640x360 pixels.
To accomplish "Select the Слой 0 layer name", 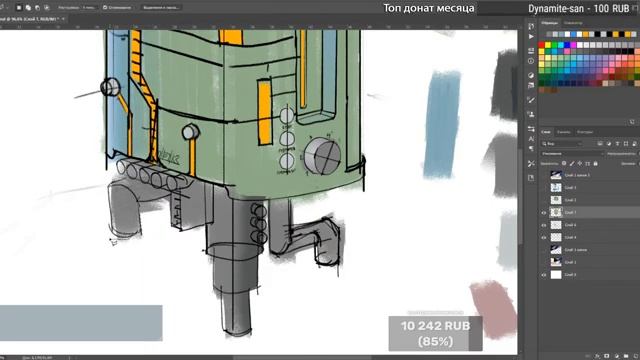I will (x=570, y=275).
